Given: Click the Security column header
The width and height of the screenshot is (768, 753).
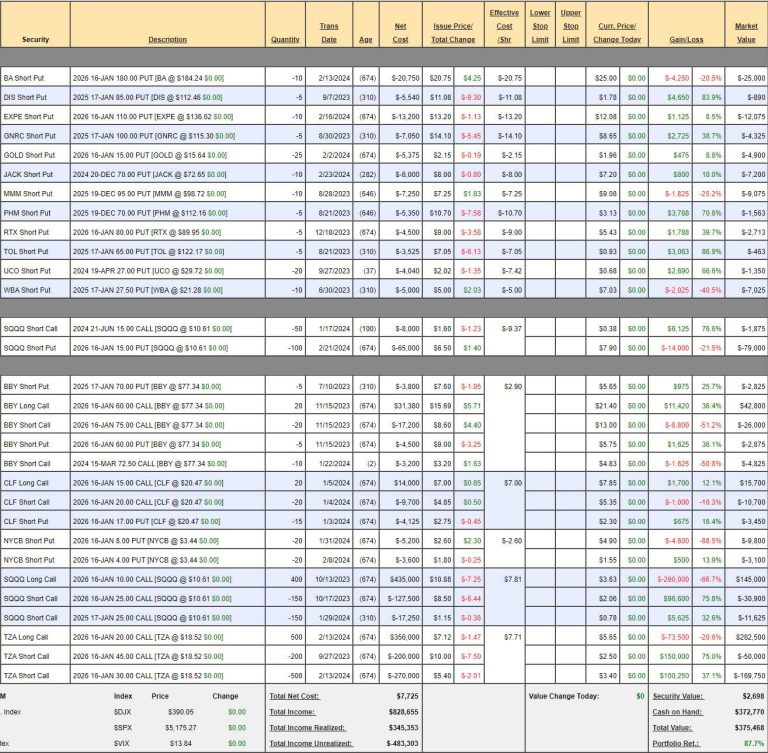Looking at the screenshot, I should pos(34,39).
